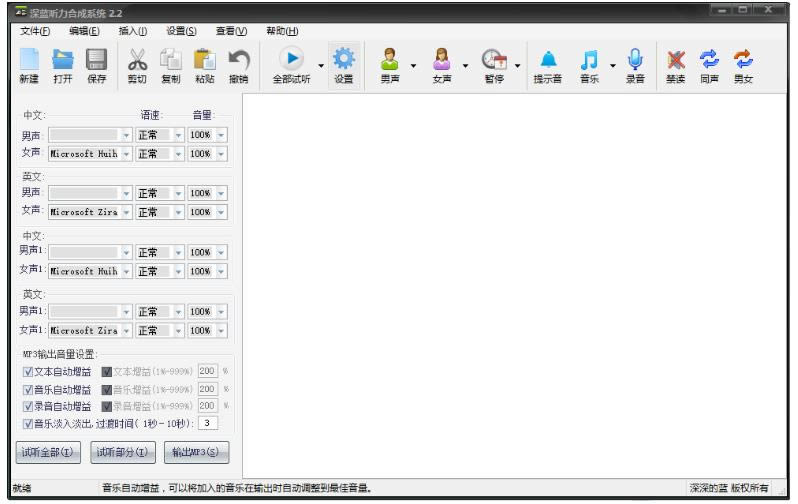Click the 新建 (New) toolbar icon
Viewport: 798px width, 504px height.
coord(29,66)
